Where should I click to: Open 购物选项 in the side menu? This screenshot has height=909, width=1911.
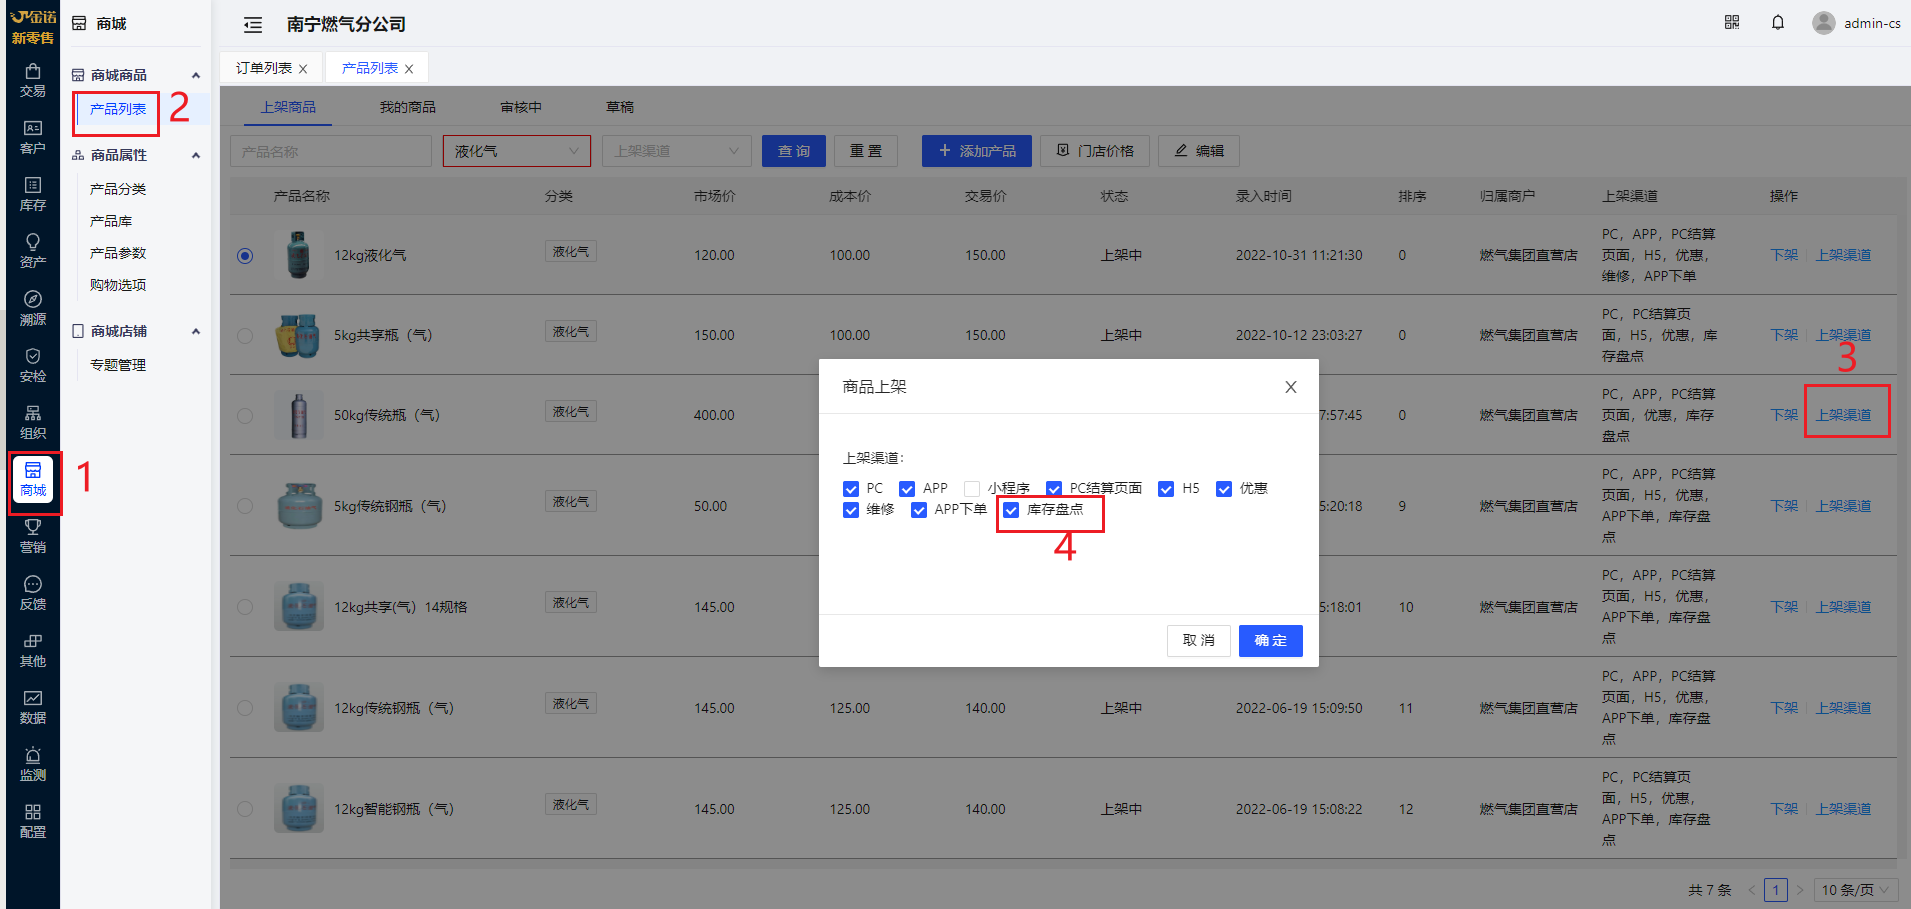pyautogui.click(x=118, y=285)
